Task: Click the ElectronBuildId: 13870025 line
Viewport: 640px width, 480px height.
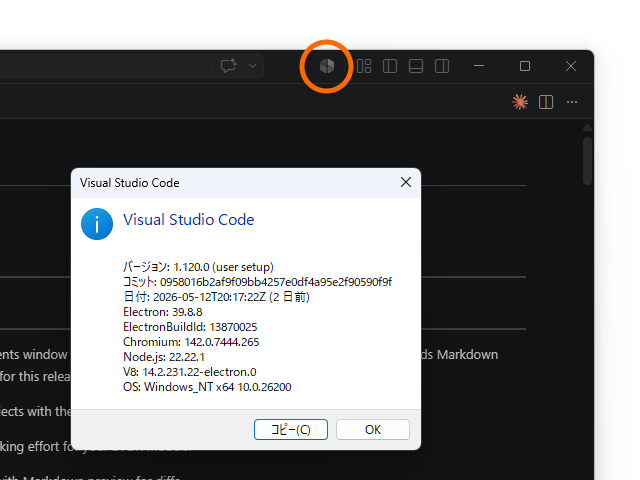Action: pyautogui.click(x=190, y=327)
